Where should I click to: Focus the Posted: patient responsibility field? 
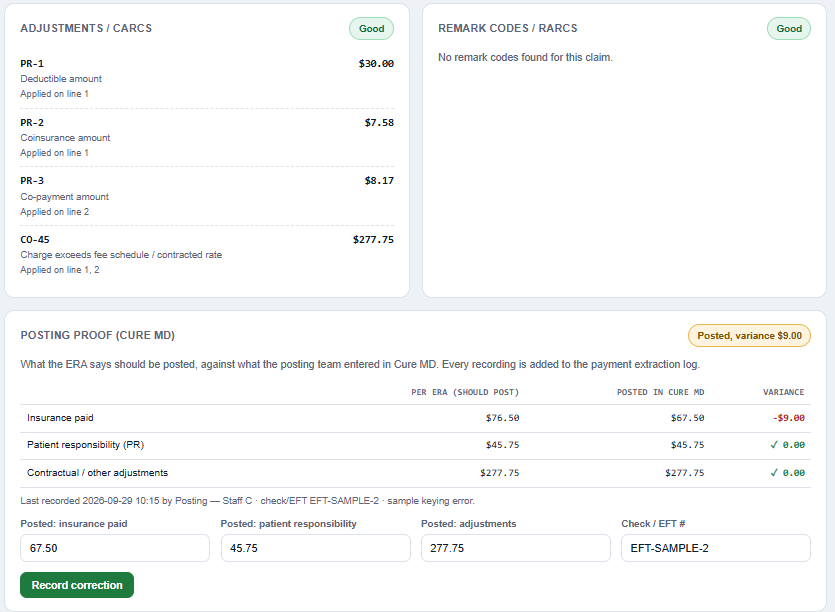(x=316, y=548)
